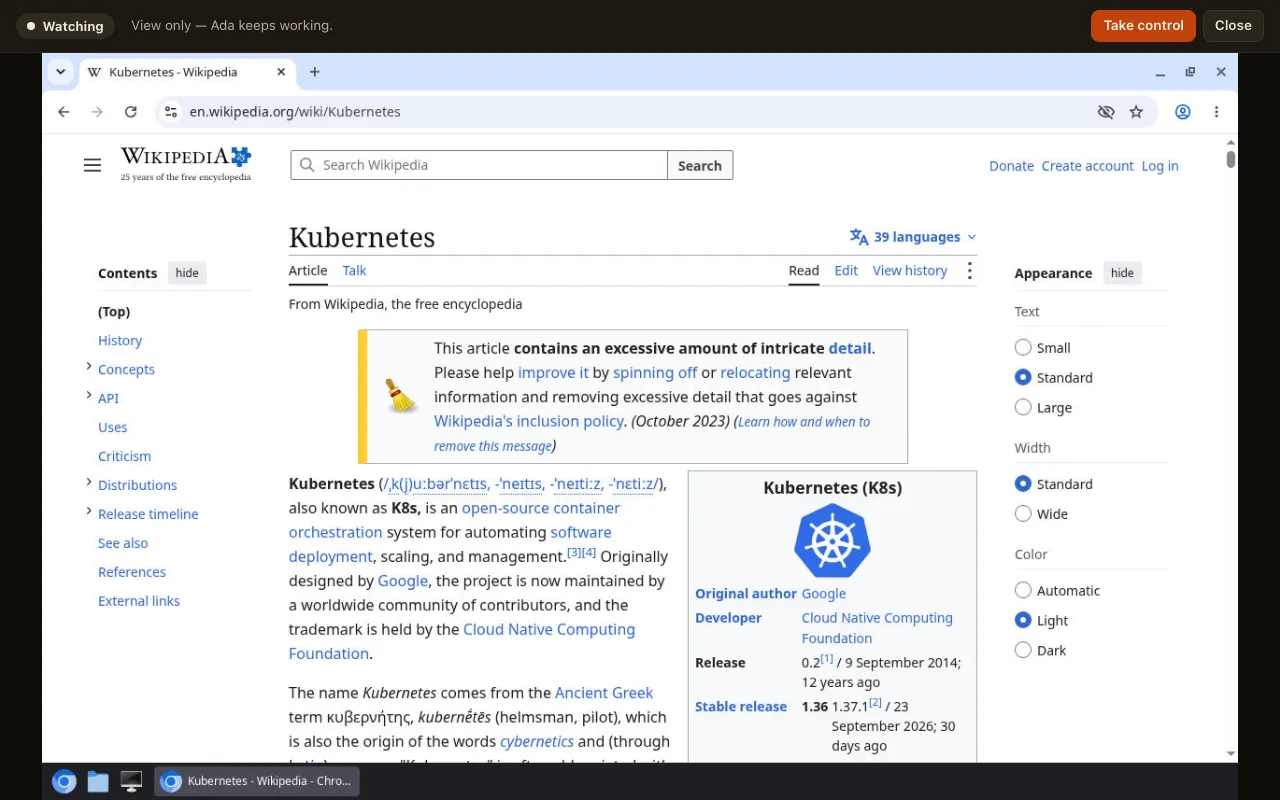Switch to the Talk tab

pyautogui.click(x=354, y=271)
